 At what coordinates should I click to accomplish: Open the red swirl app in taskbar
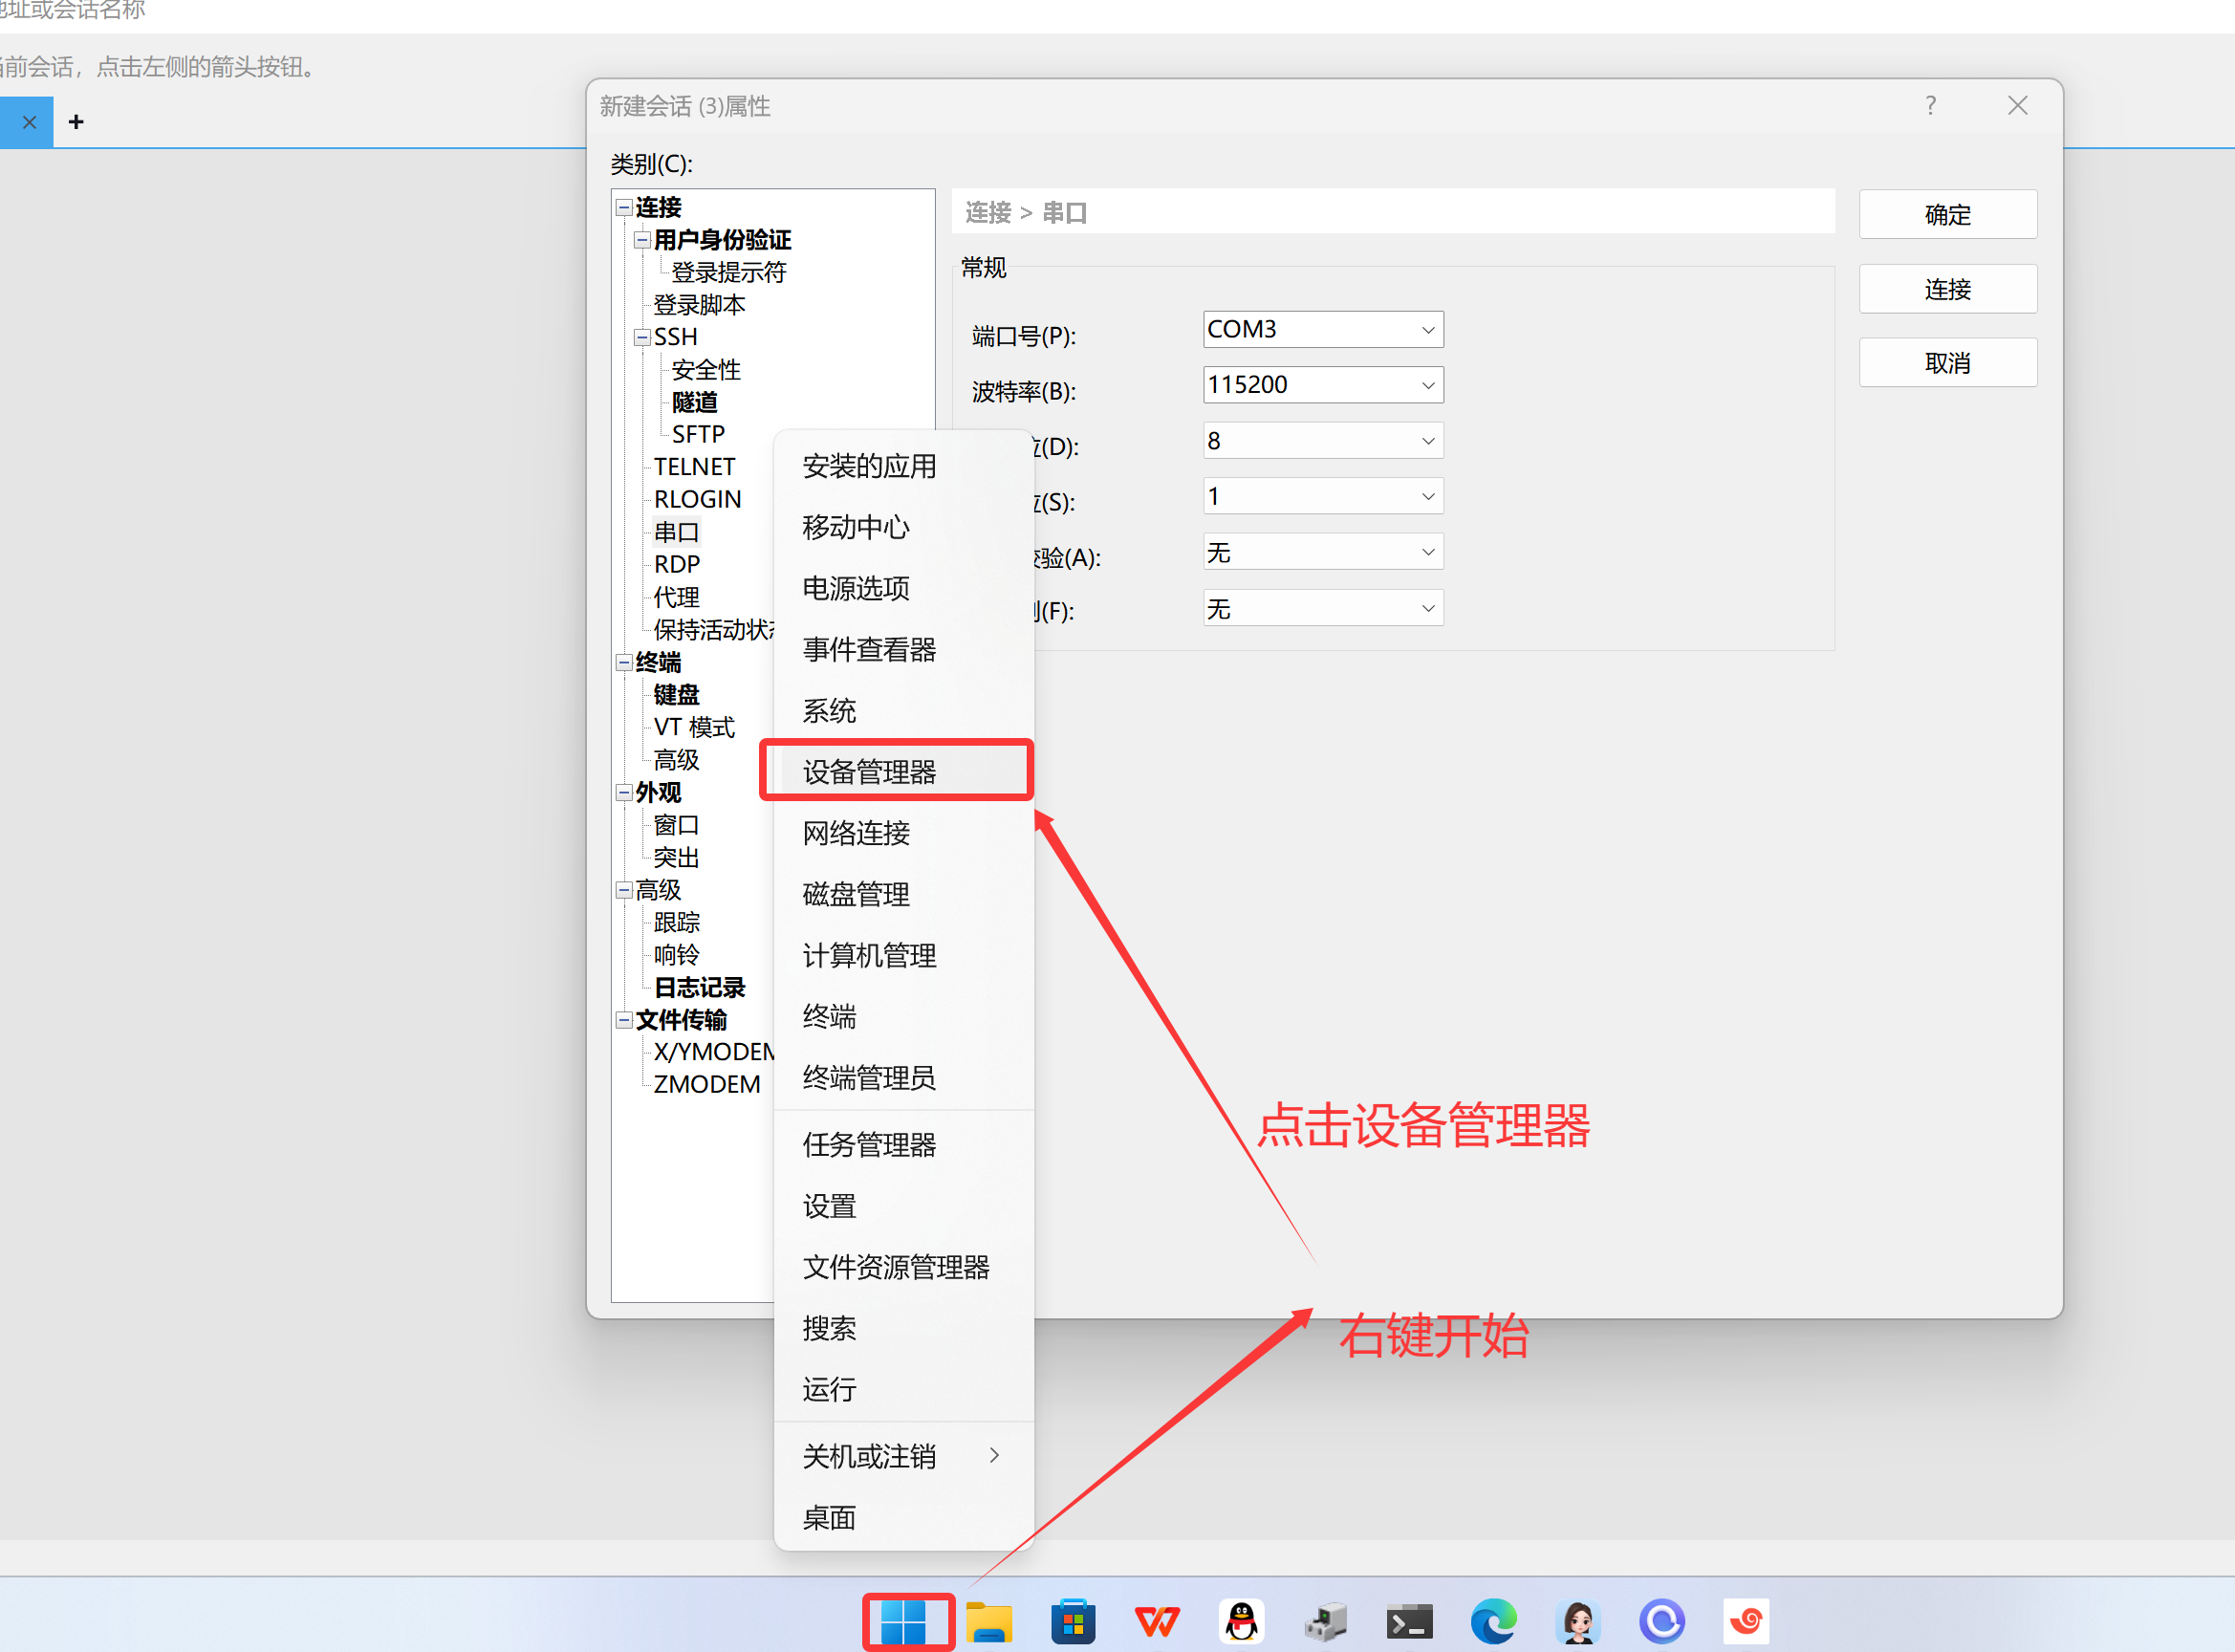(1746, 1621)
